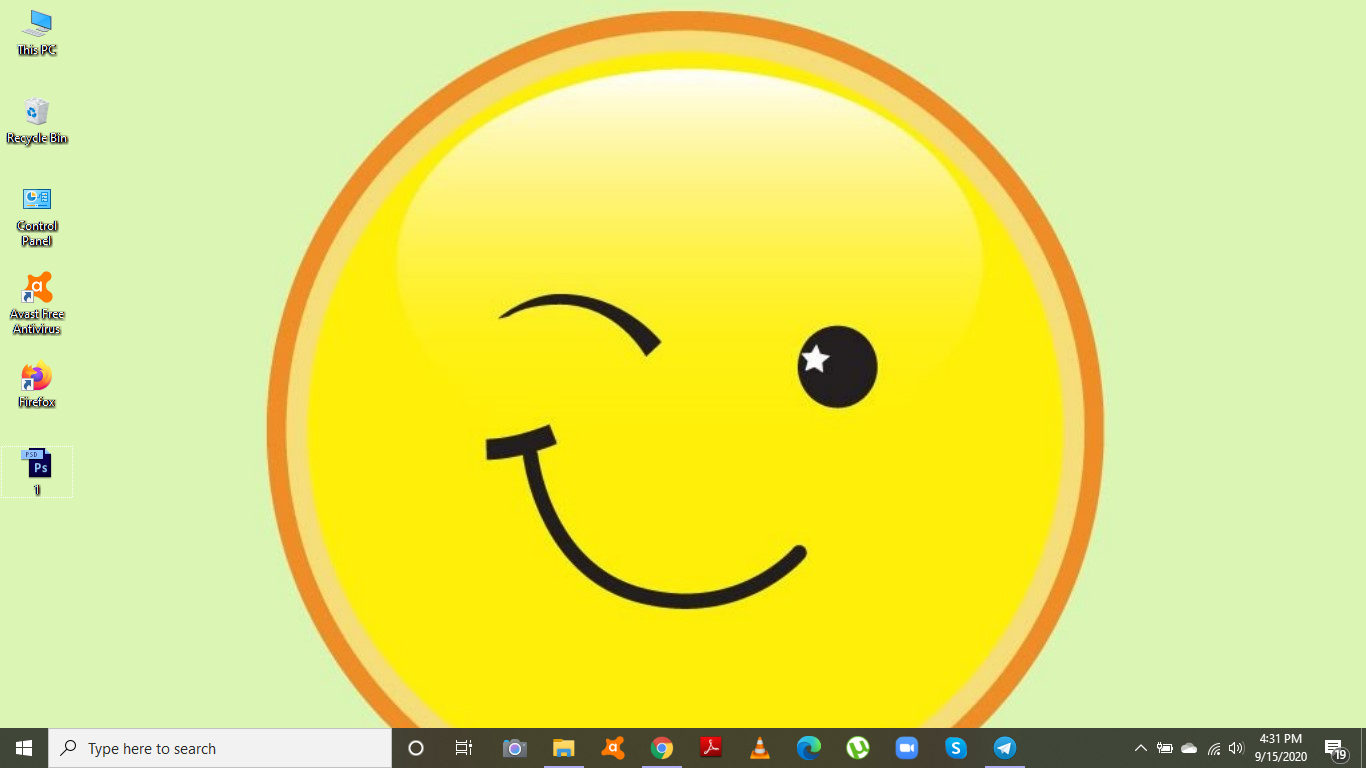Click the Show desktop strip after notifications

[x=1363, y=748]
